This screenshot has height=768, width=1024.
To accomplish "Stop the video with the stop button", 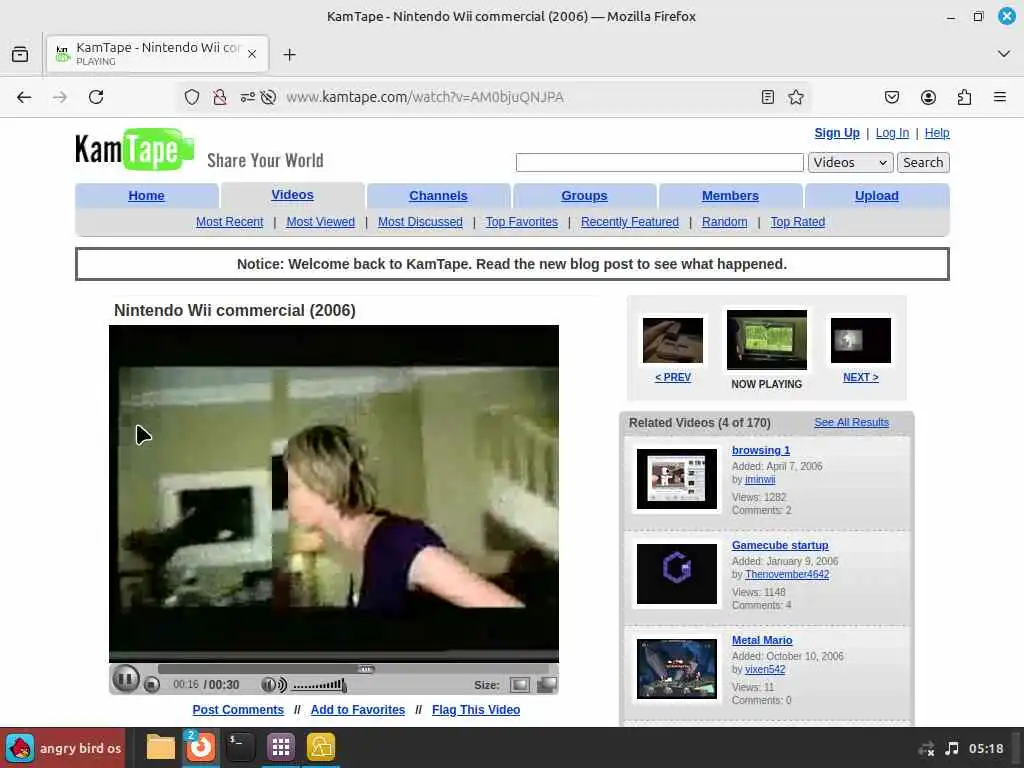I will point(152,684).
